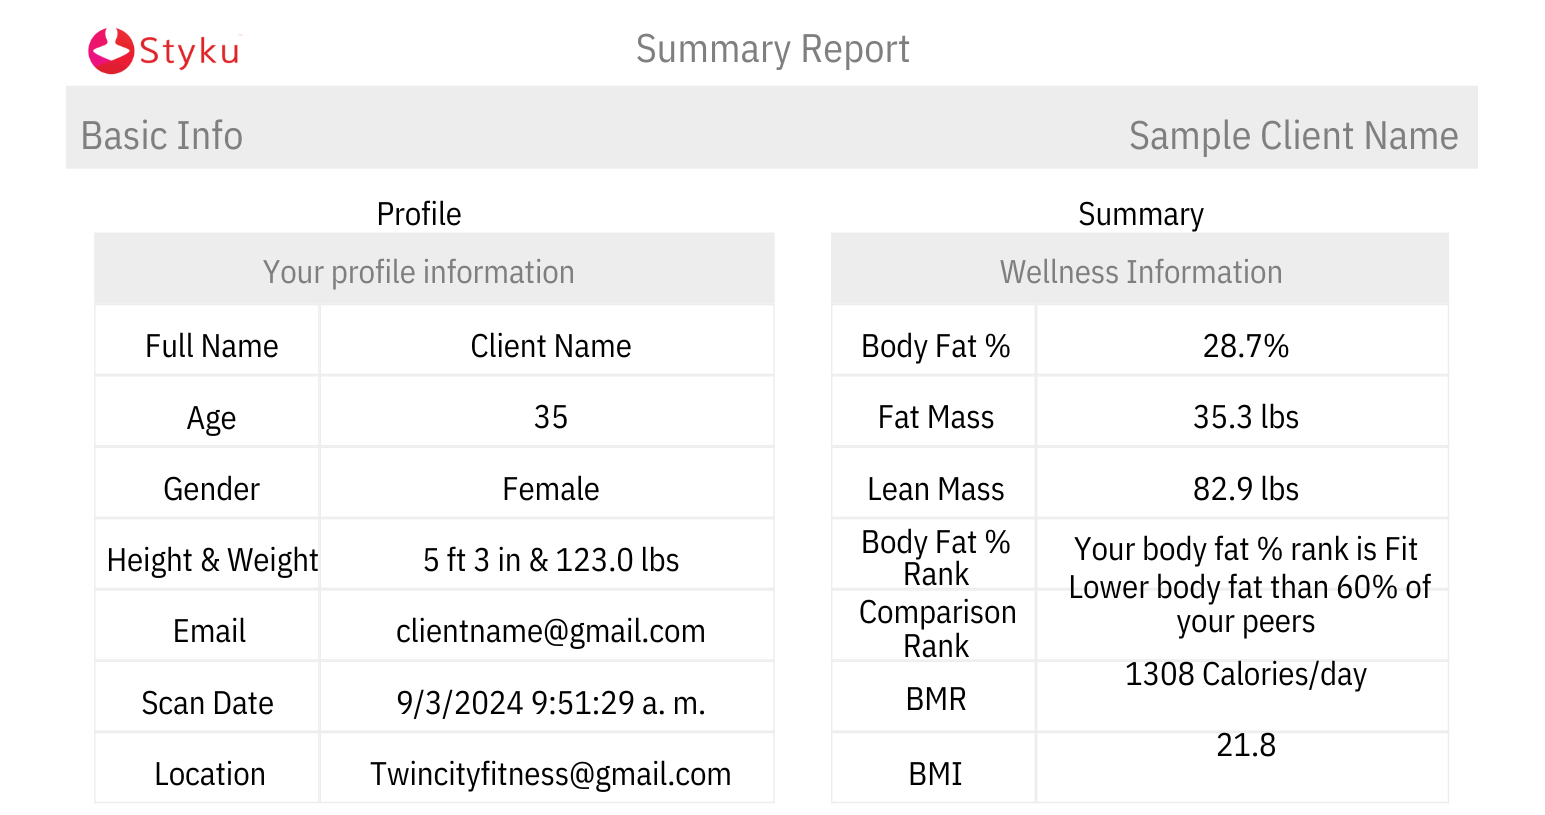This screenshot has height=815, width=1545.
Task: Click the Age value 35
Action: tap(550, 417)
